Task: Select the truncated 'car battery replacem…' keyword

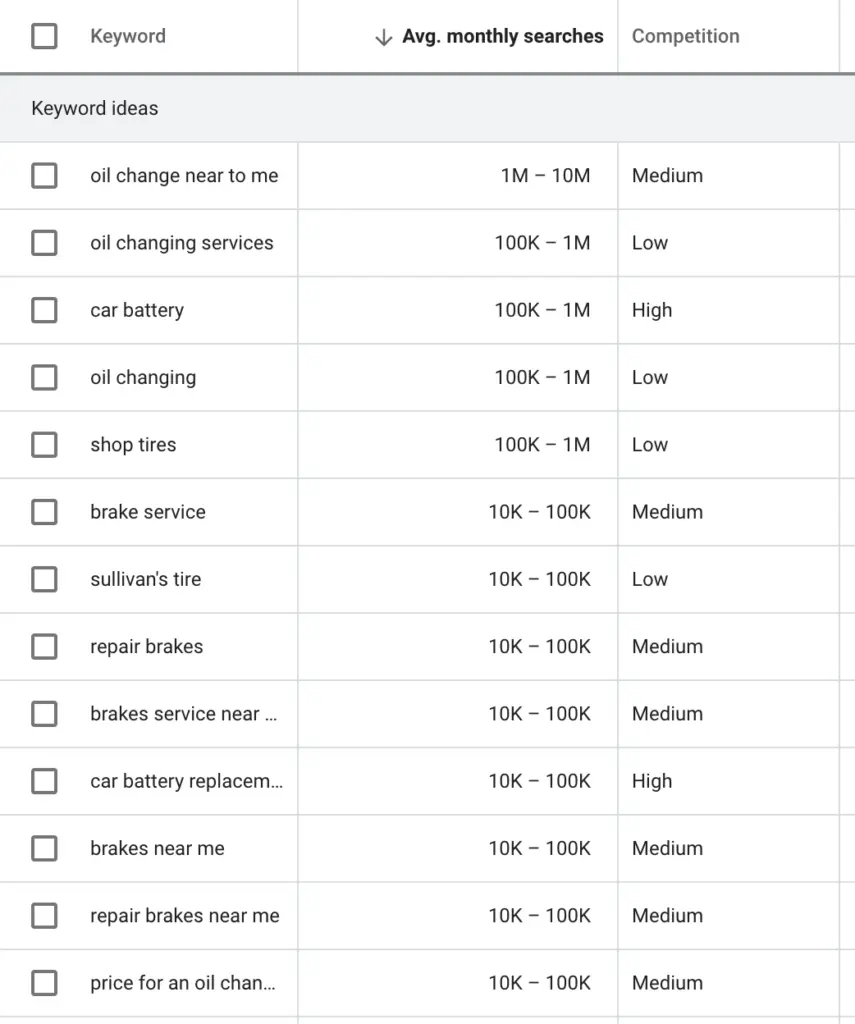Action: point(186,782)
